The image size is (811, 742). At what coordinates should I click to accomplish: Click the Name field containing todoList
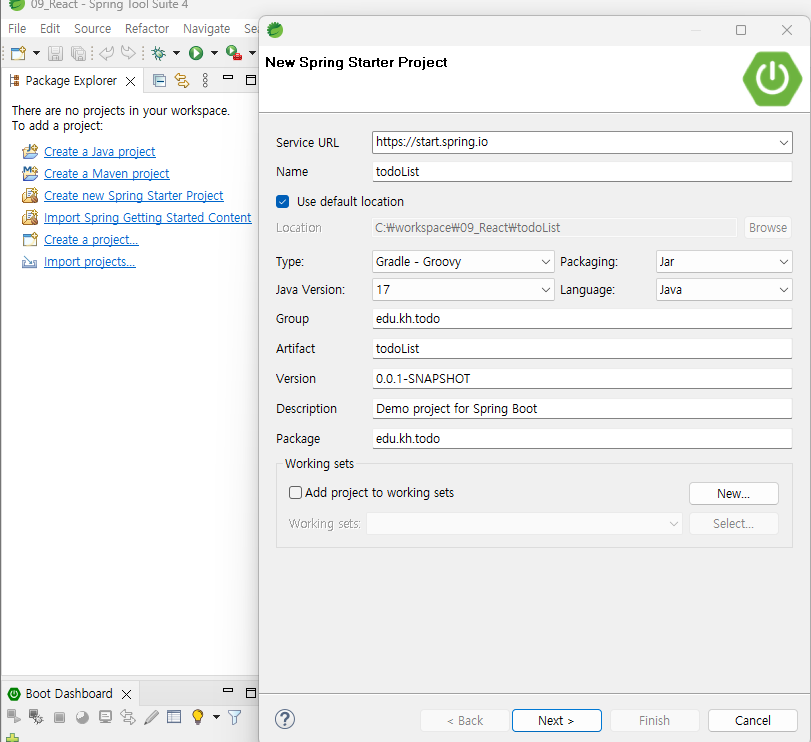click(x=582, y=172)
